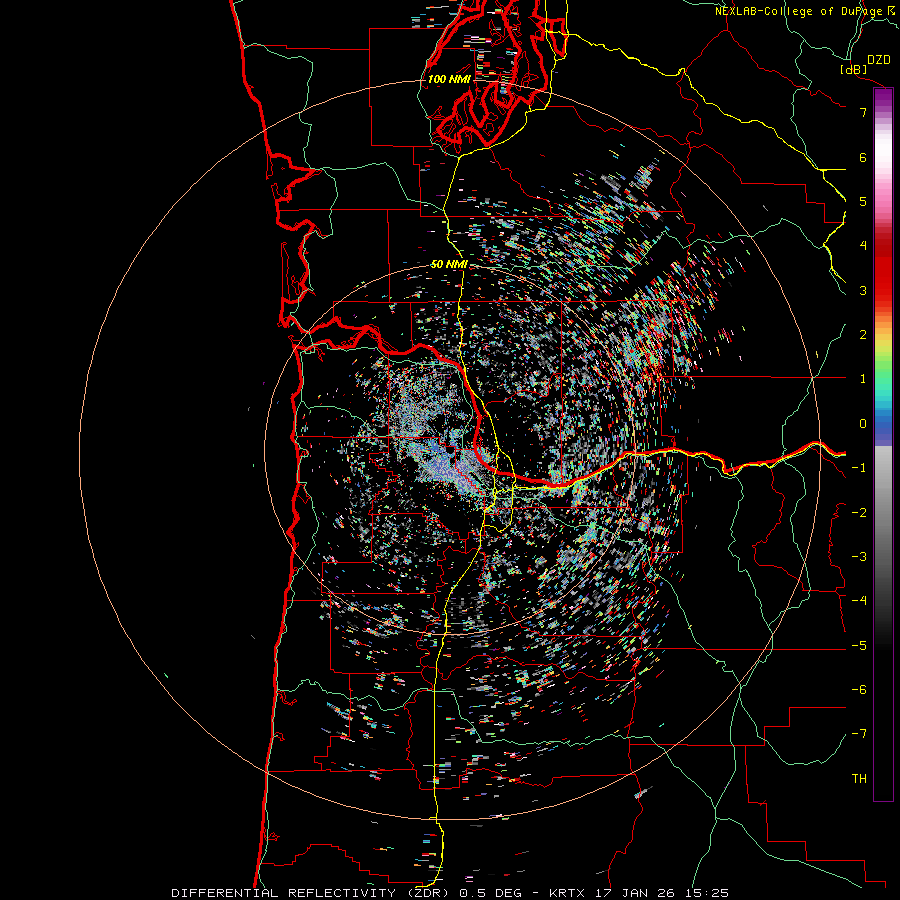Click the 50 NMI range ring label

coord(449,264)
